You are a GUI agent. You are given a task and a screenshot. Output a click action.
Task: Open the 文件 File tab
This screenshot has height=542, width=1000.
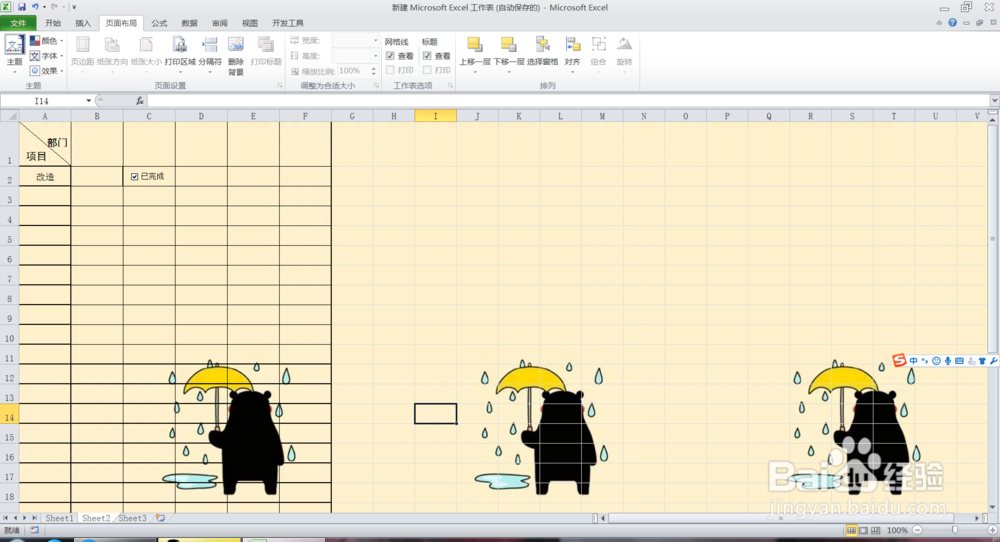click(x=18, y=23)
